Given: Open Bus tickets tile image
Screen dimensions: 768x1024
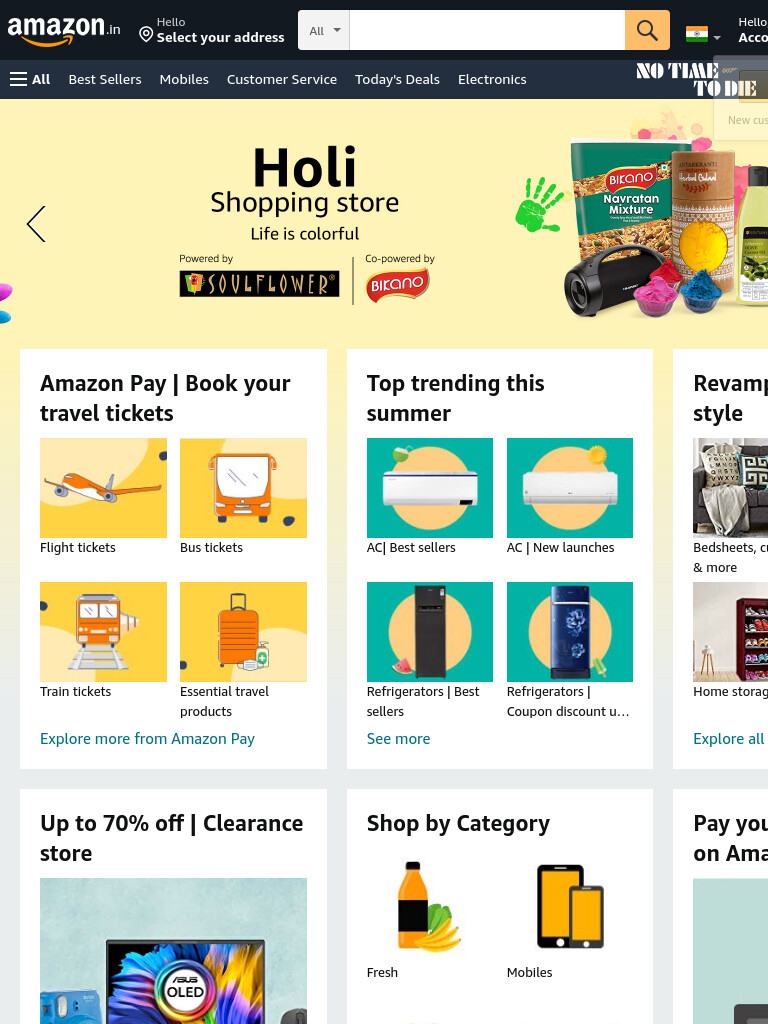Looking at the screenshot, I should [243, 488].
